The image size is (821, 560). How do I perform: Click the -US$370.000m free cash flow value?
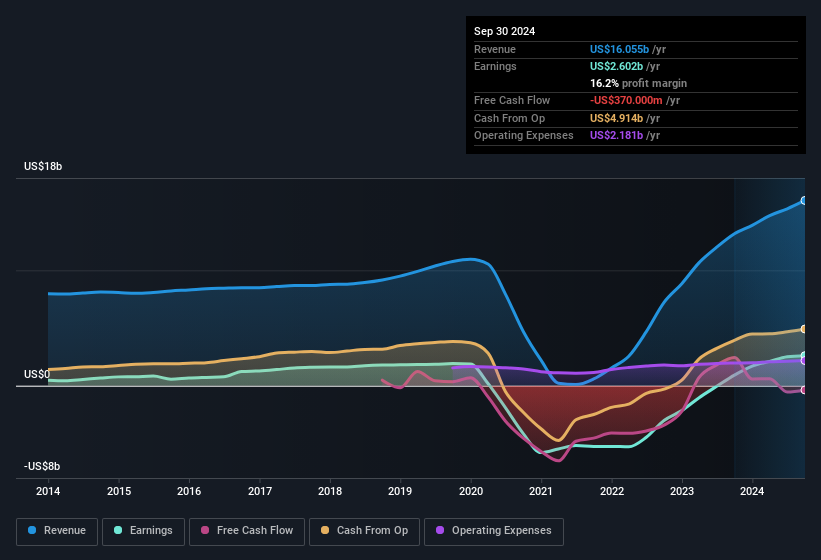[626, 100]
